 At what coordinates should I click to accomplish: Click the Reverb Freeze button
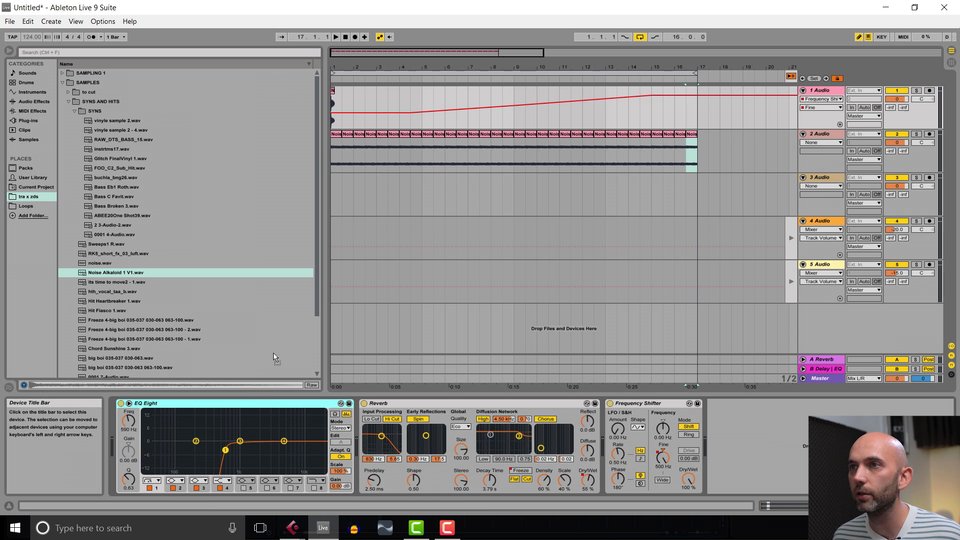(x=521, y=470)
